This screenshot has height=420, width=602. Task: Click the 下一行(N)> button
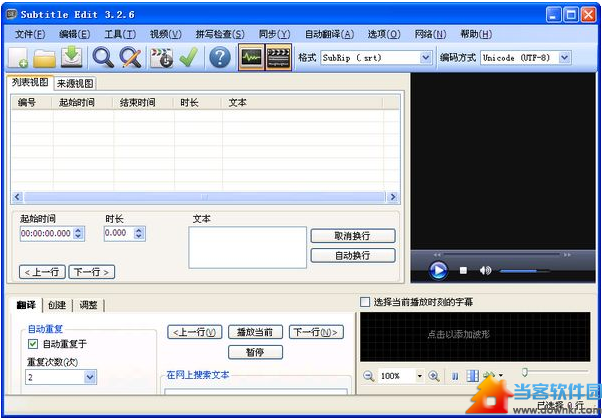tap(316, 332)
